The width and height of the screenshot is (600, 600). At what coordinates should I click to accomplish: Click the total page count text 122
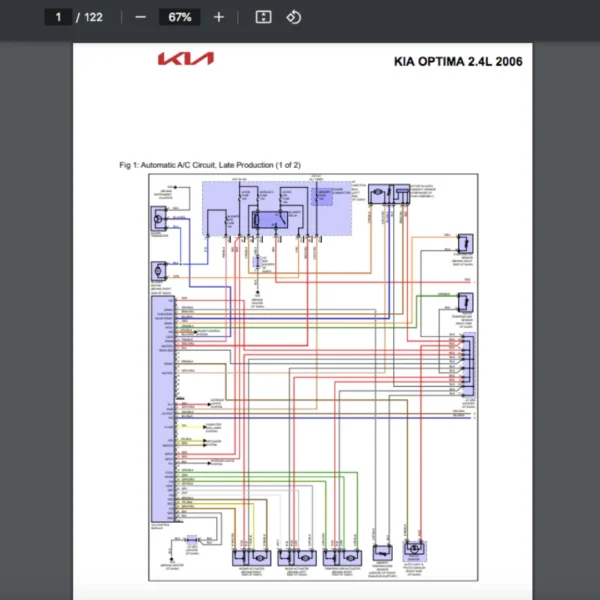pos(93,17)
